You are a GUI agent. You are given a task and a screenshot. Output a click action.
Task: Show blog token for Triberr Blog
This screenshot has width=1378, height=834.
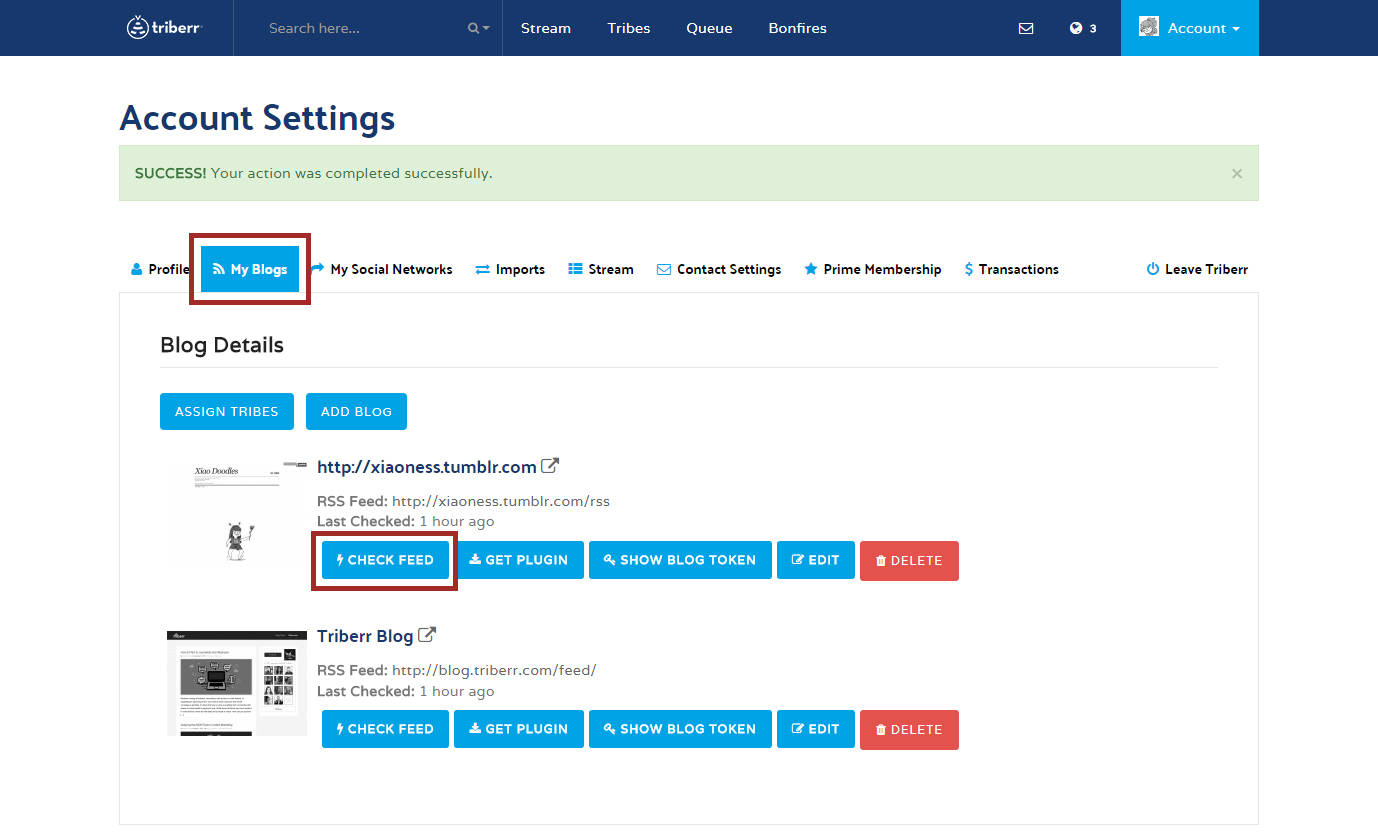click(680, 729)
